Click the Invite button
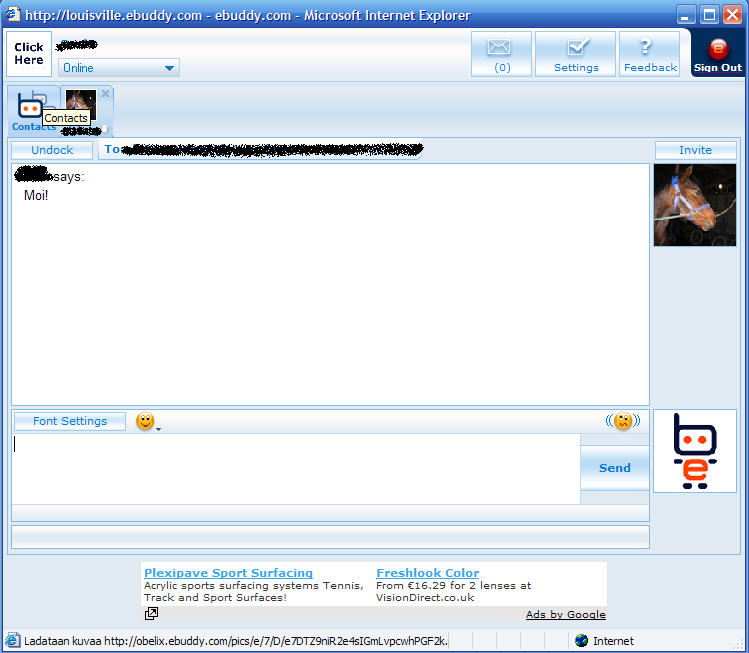Screen dimensions: 749x653 pos(696,150)
